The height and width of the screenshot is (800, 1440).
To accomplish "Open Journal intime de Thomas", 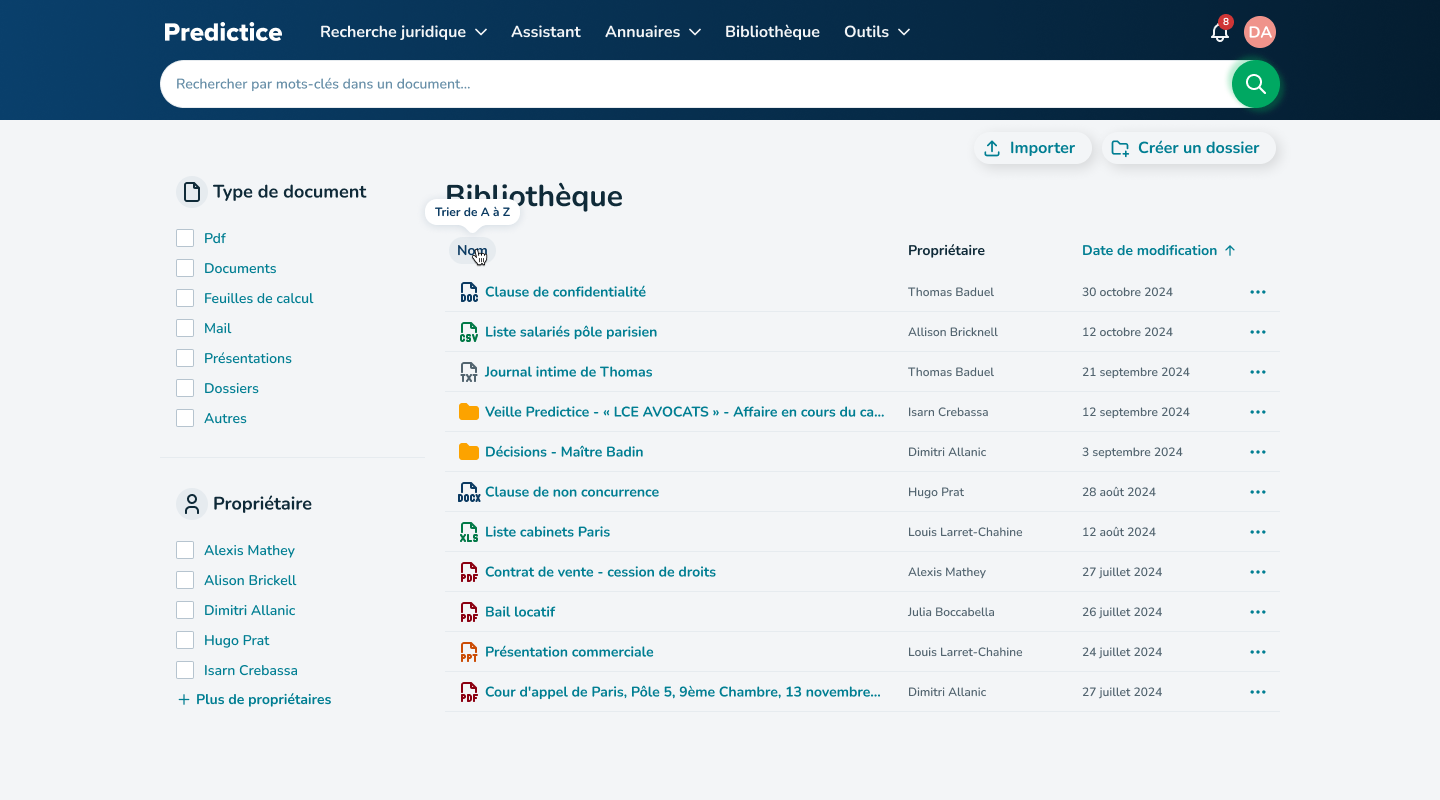I will pyautogui.click(x=568, y=372).
